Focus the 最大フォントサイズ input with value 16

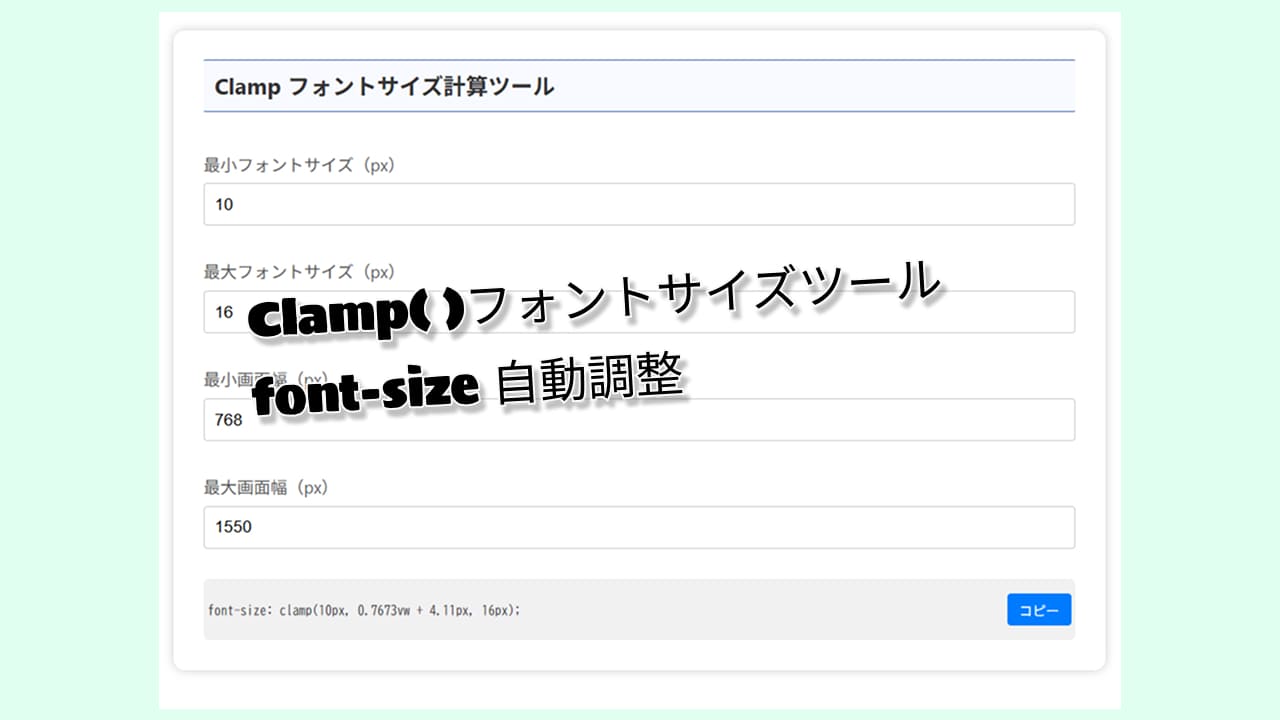(639, 312)
